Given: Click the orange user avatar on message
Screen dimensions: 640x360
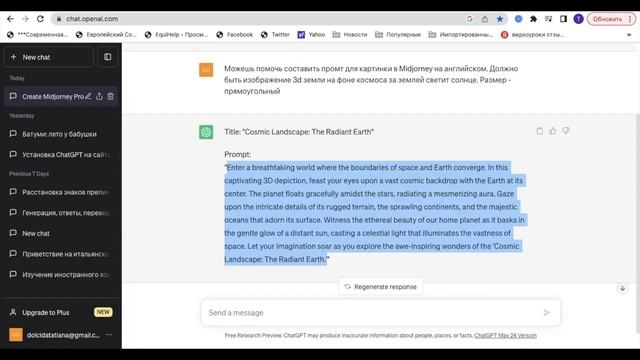Looking at the screenshot, I should [206, 70].
